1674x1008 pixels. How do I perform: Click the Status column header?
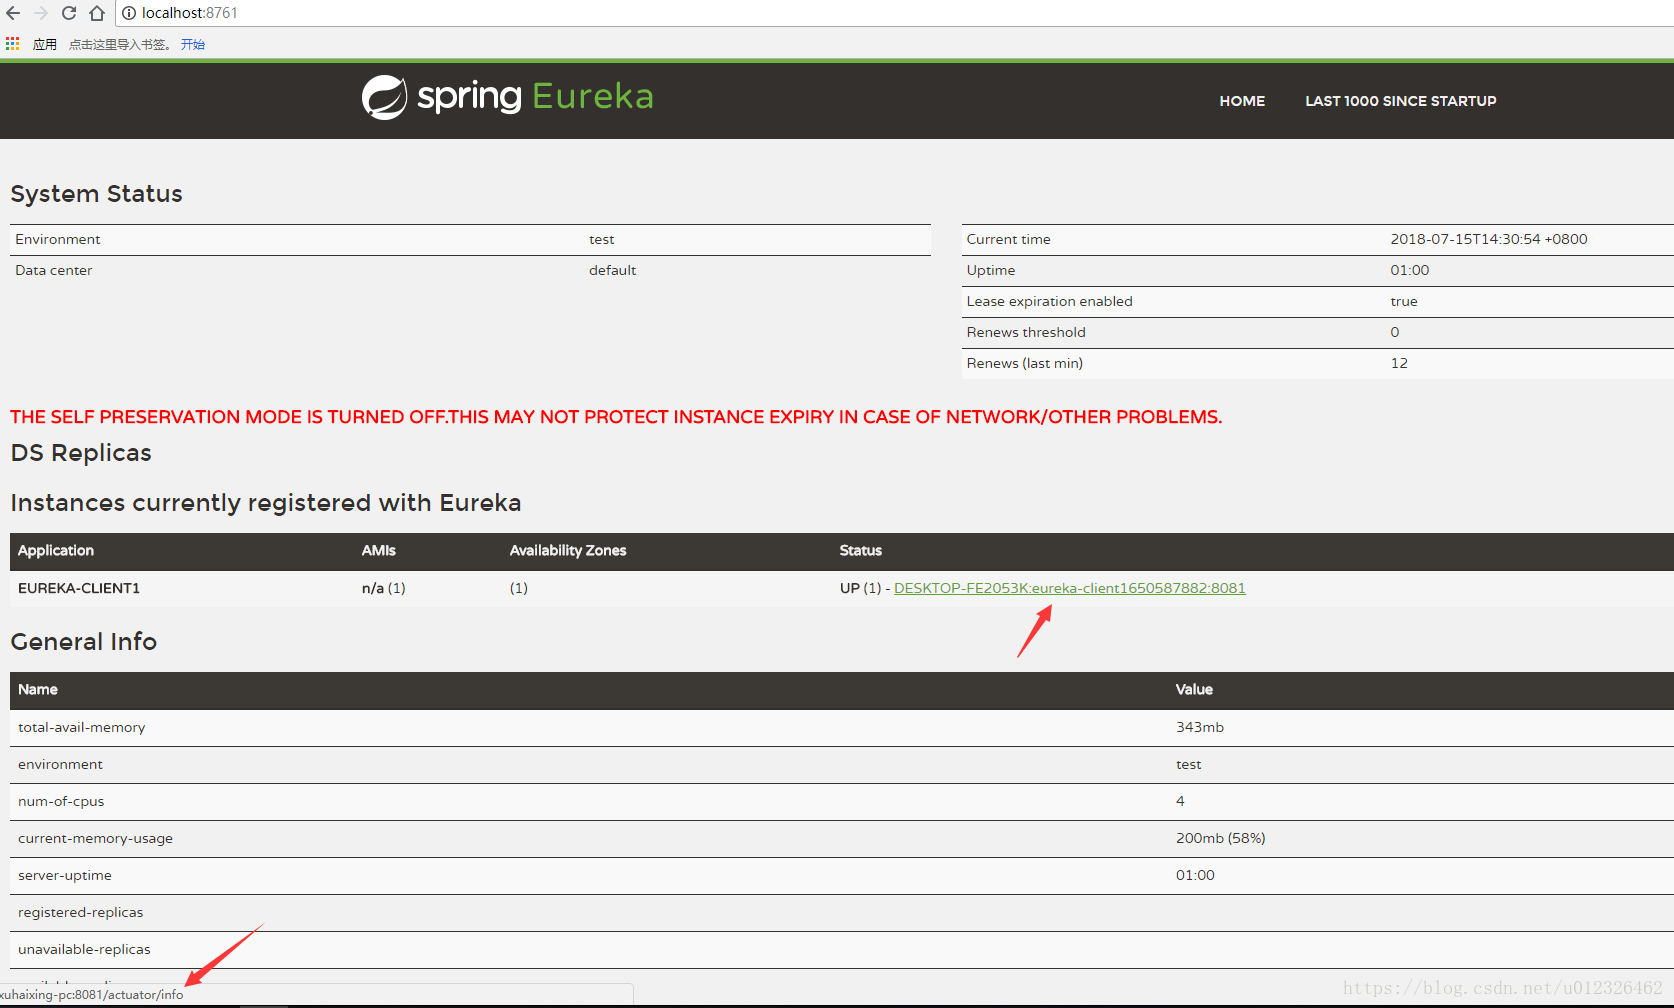(861, 551)
